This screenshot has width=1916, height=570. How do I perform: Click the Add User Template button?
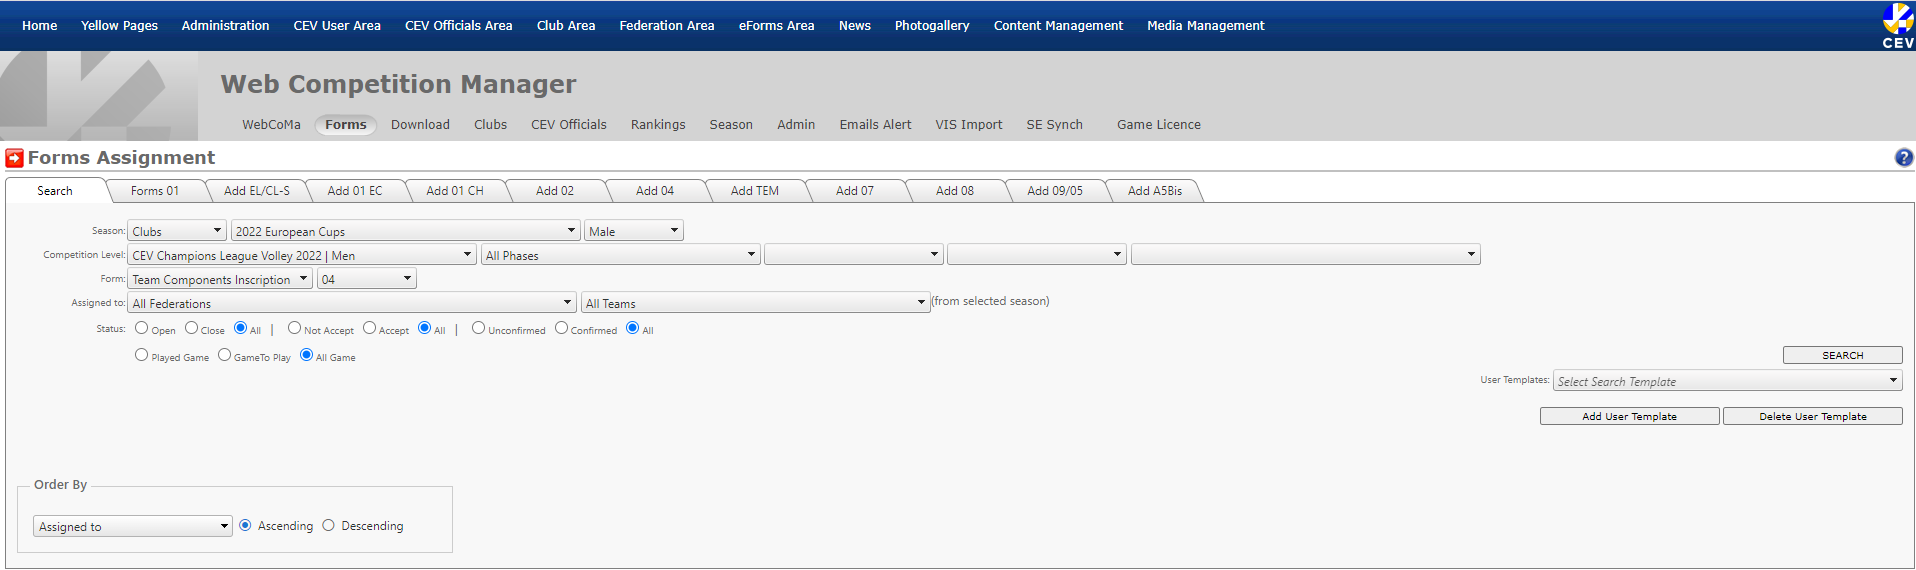pyautogui.click(x=1629, y=416)
